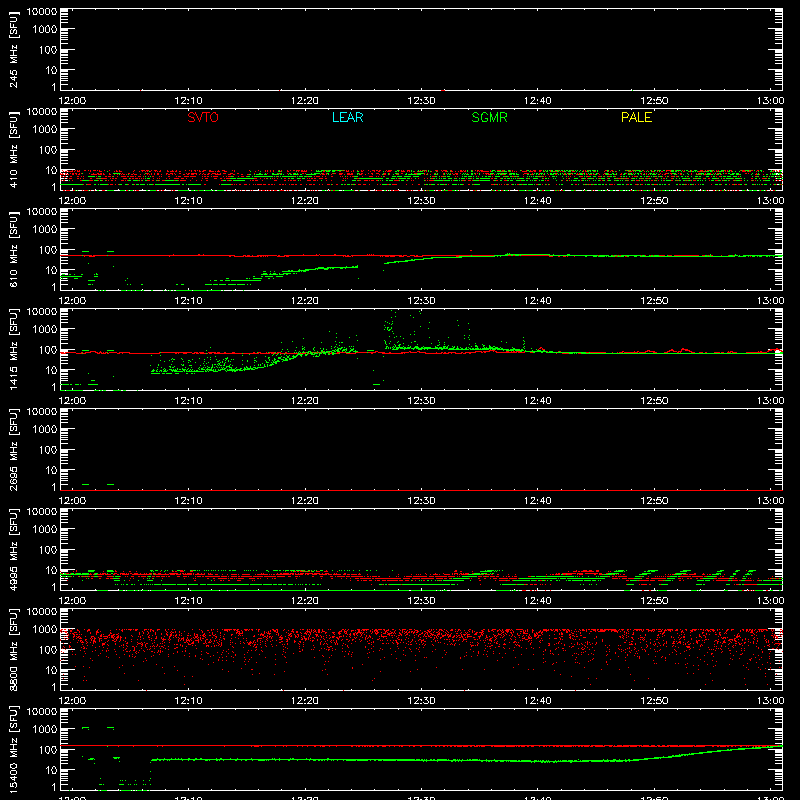
Task: Click the red SVTO trace in the 15400 MHz plot
Action: click(421, 746)
